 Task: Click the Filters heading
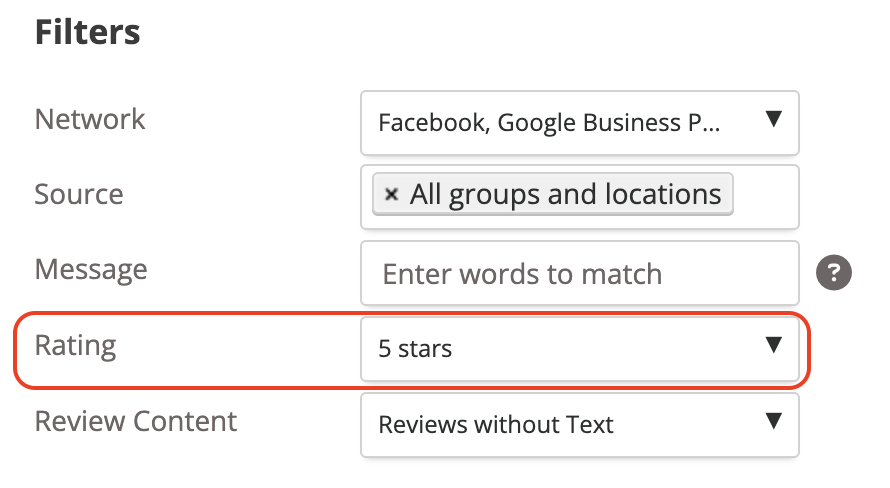tap(87, 32)
